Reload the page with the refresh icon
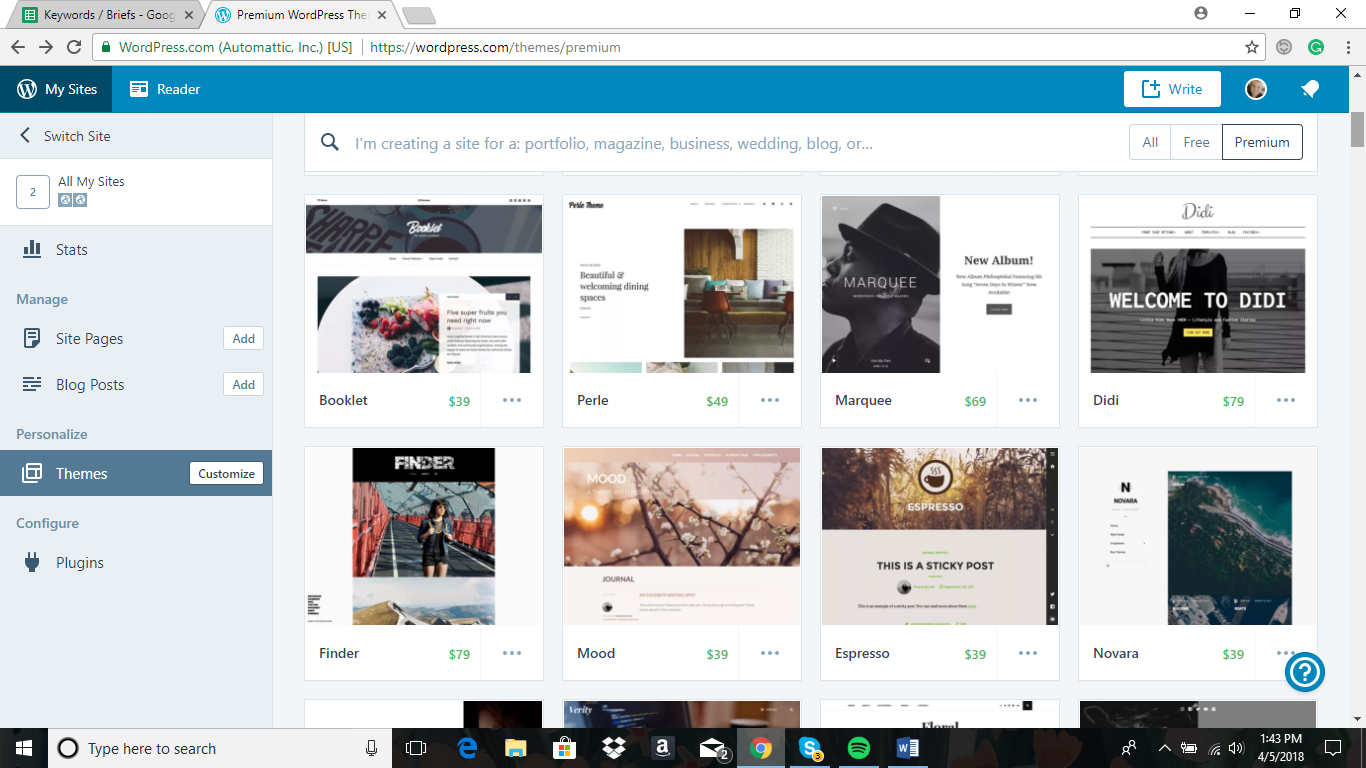 tap(74, 47)
